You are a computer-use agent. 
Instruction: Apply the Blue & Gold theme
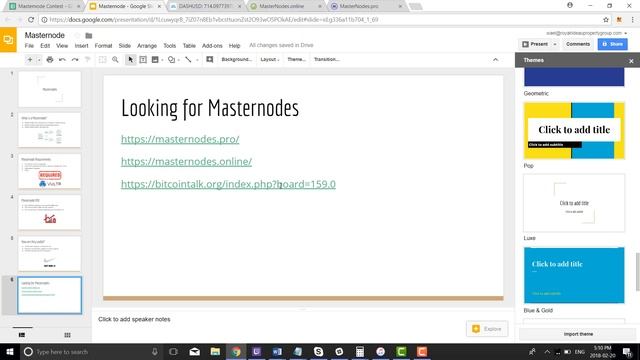tap(574, 275)
